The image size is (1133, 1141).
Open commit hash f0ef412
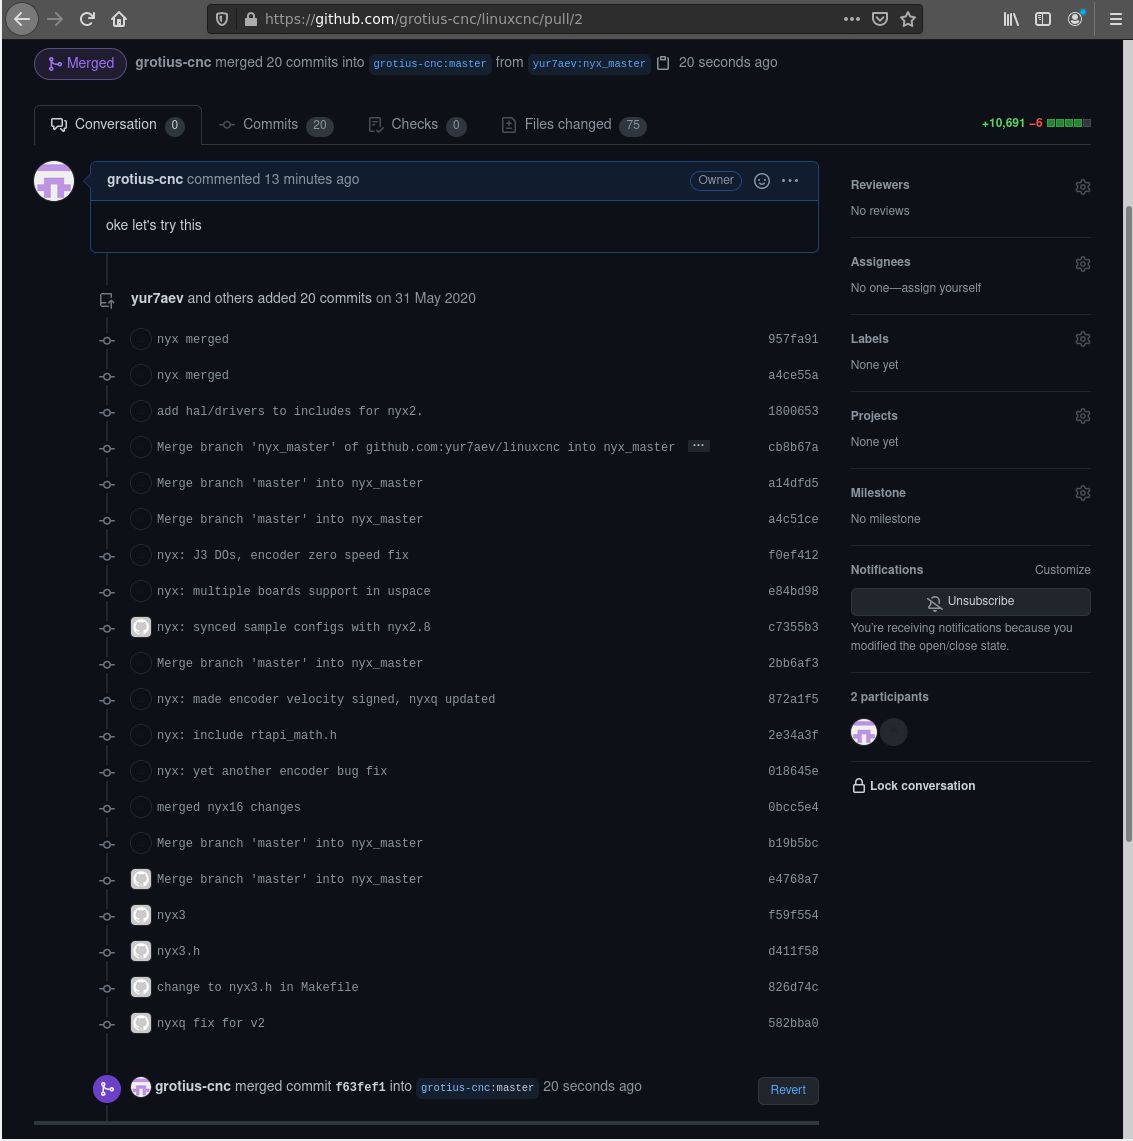(x=793, y=555)
